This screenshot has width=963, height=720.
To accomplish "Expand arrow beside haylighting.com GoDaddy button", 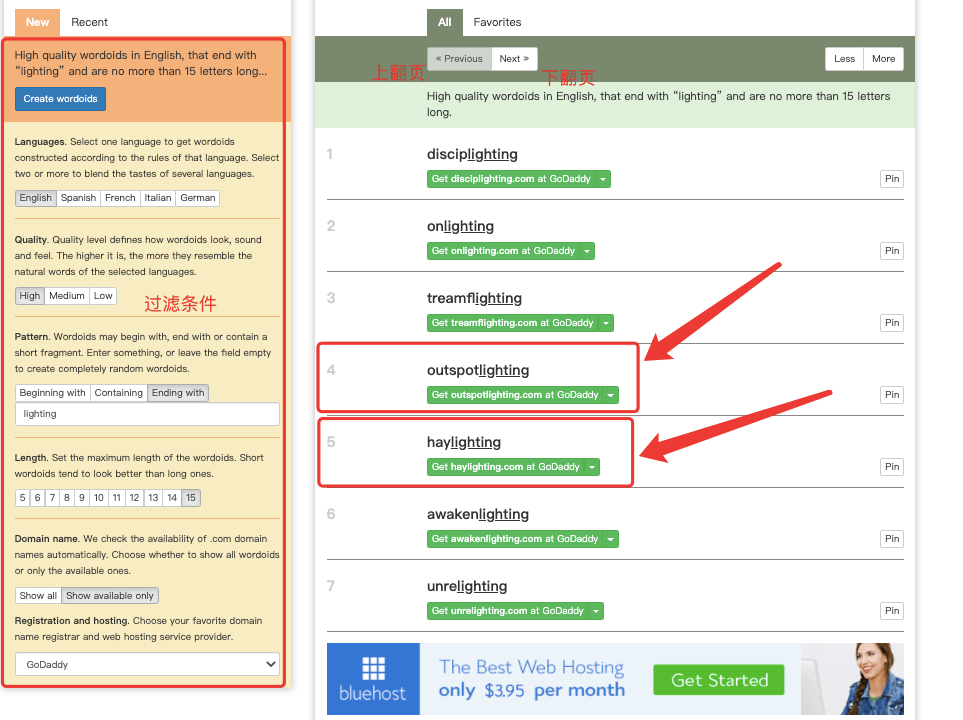I will pyautogui.click(x=592, y=467).
